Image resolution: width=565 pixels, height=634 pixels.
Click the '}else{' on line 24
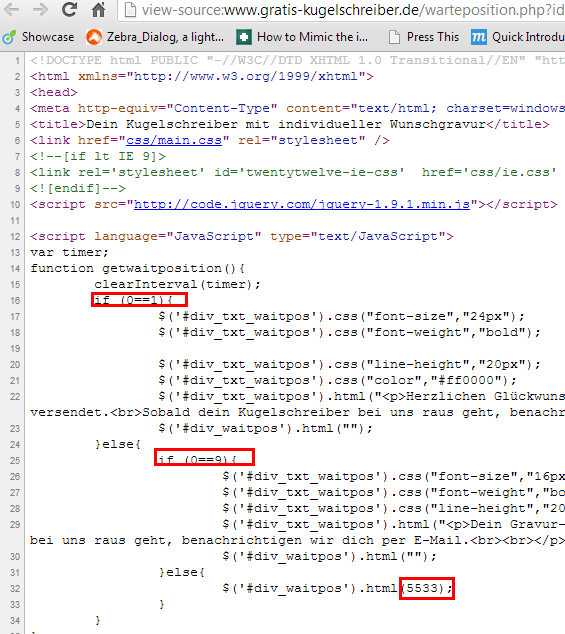point(118,444)
